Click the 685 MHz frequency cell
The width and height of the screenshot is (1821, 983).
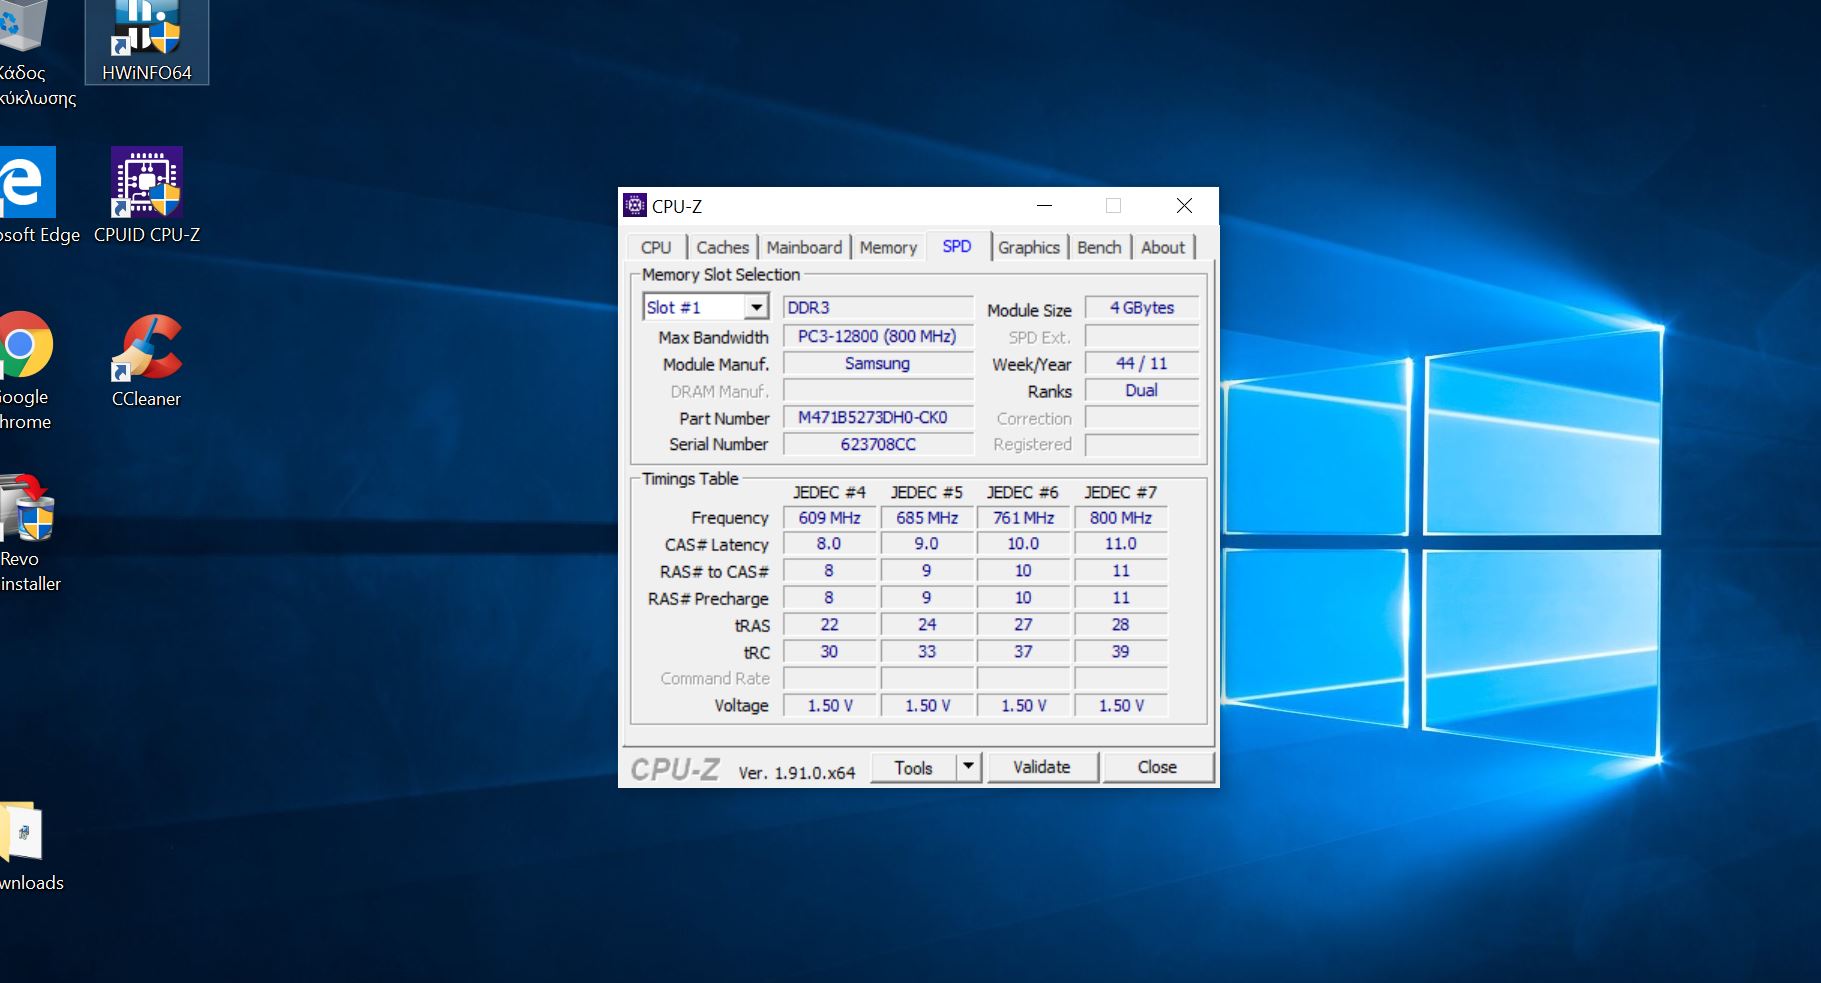[x=927, y=518]
